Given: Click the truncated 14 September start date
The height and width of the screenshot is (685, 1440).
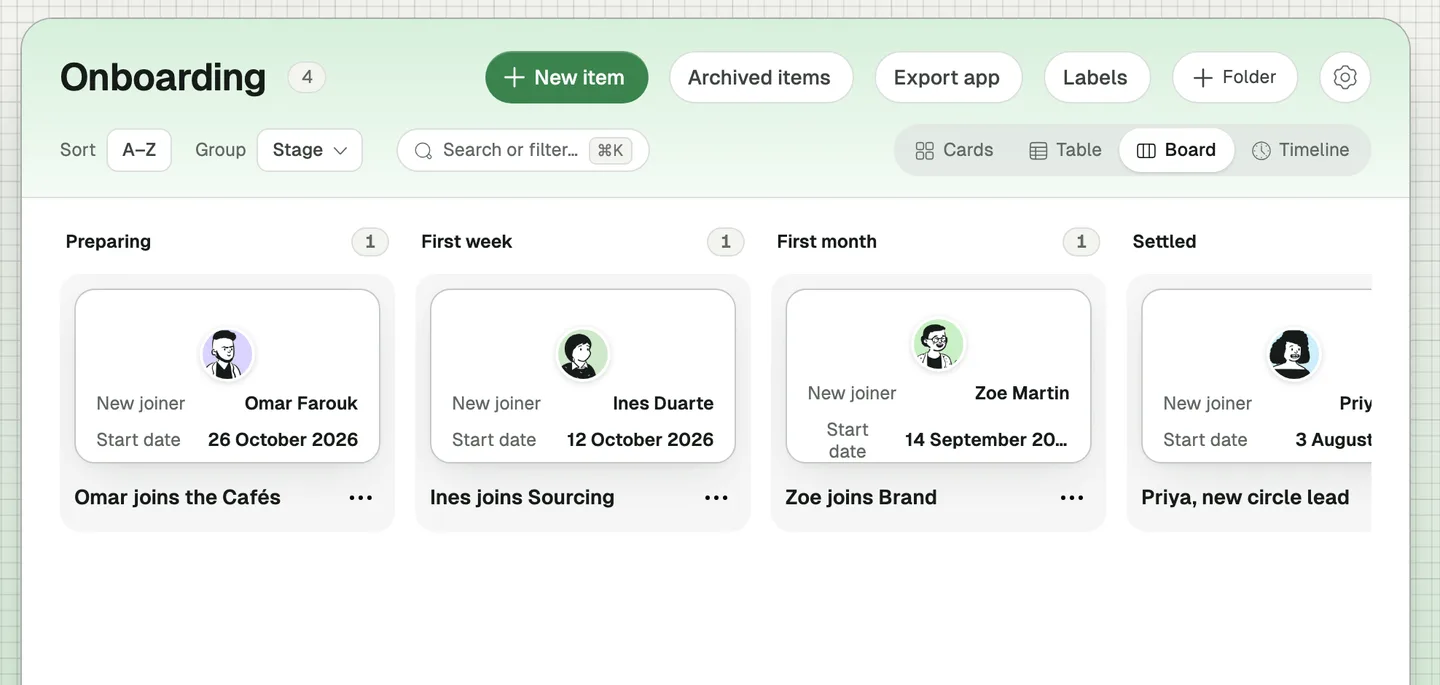Looking at the screenshot, I should tap(986, 439).
